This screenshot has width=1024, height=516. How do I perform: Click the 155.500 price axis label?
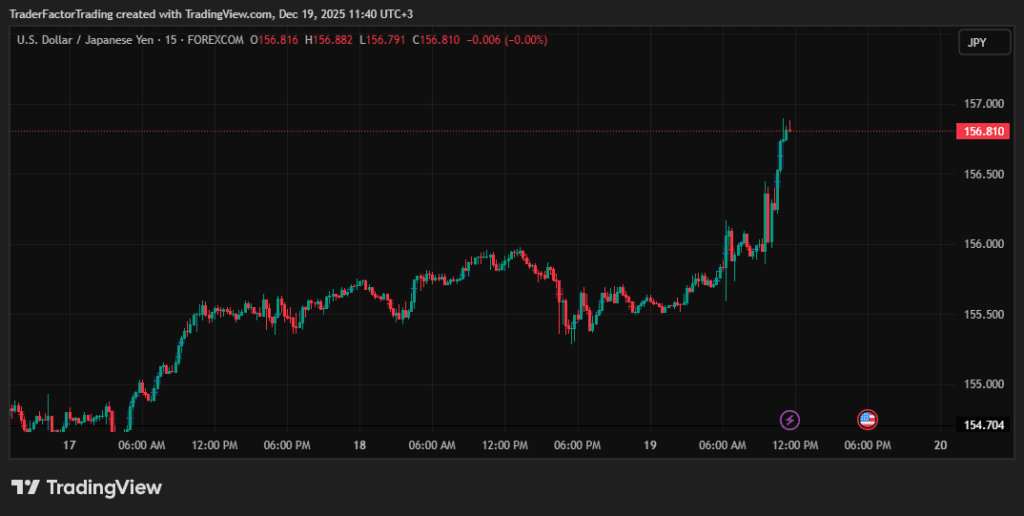pyautogui.click(x=984, y=314)
